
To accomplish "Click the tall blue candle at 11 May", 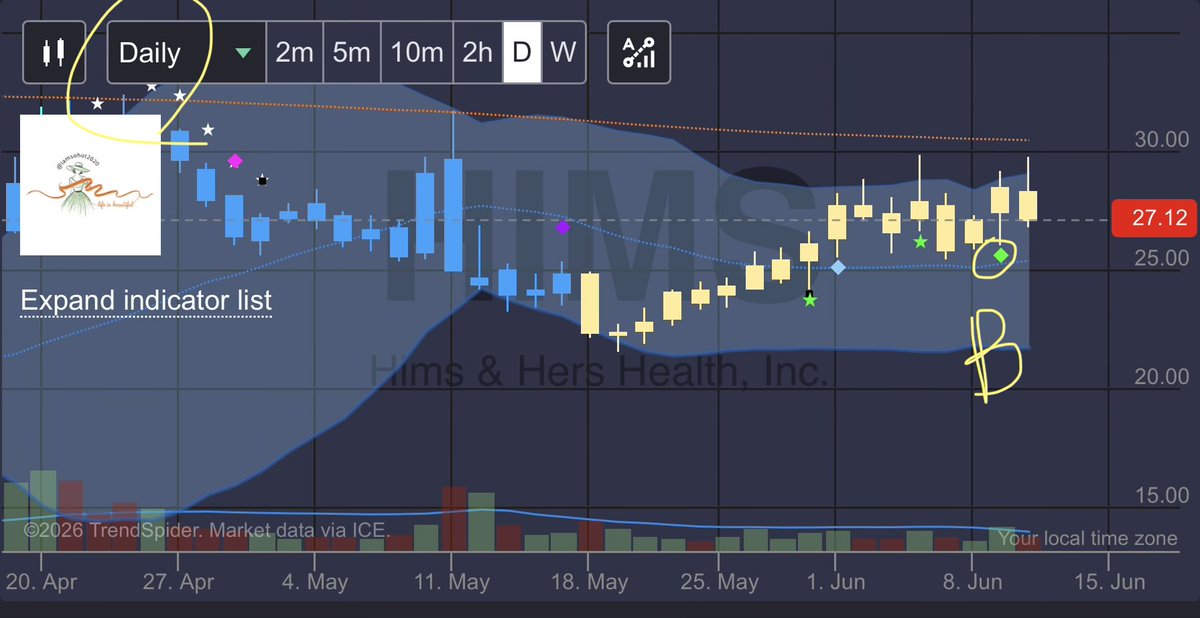I will (453, 214).
